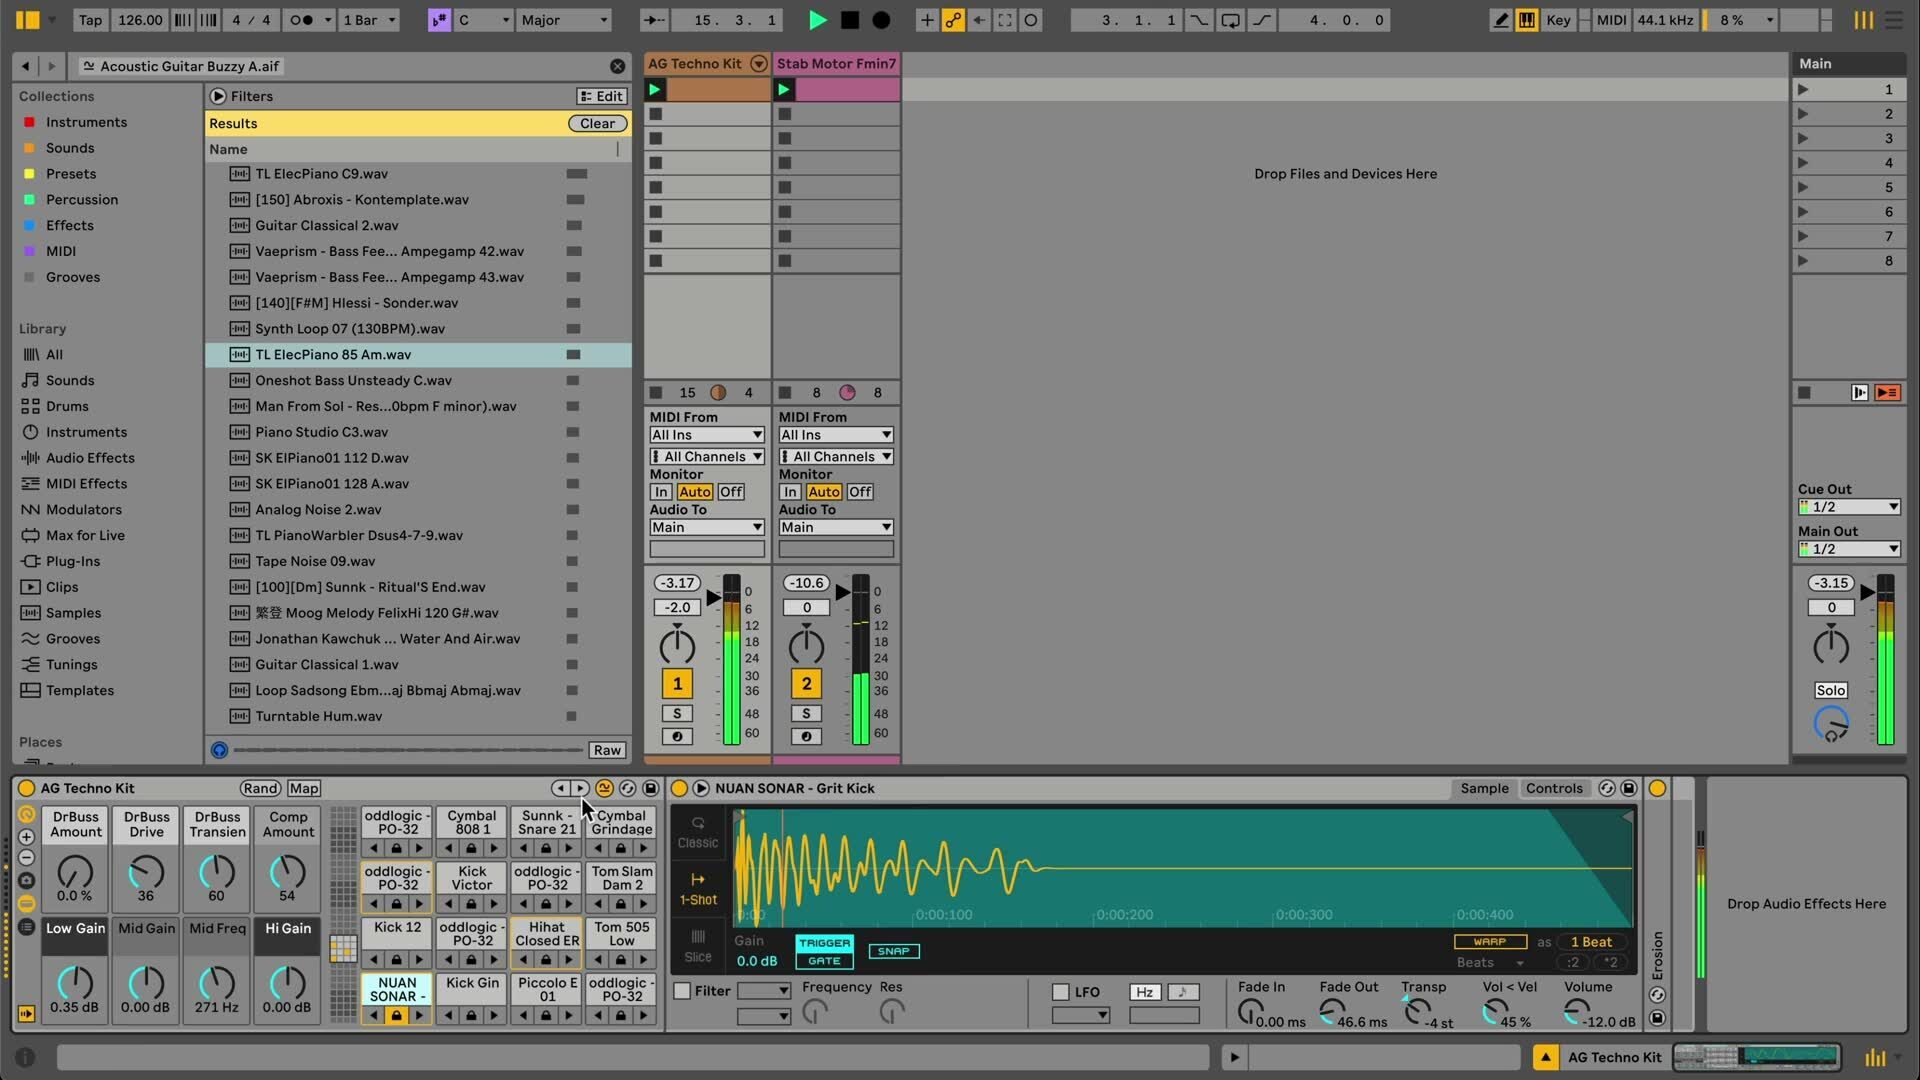Open AG Techno Kit Audio To dropdown
This screenshot has width=1920, height=1080.
707,527
